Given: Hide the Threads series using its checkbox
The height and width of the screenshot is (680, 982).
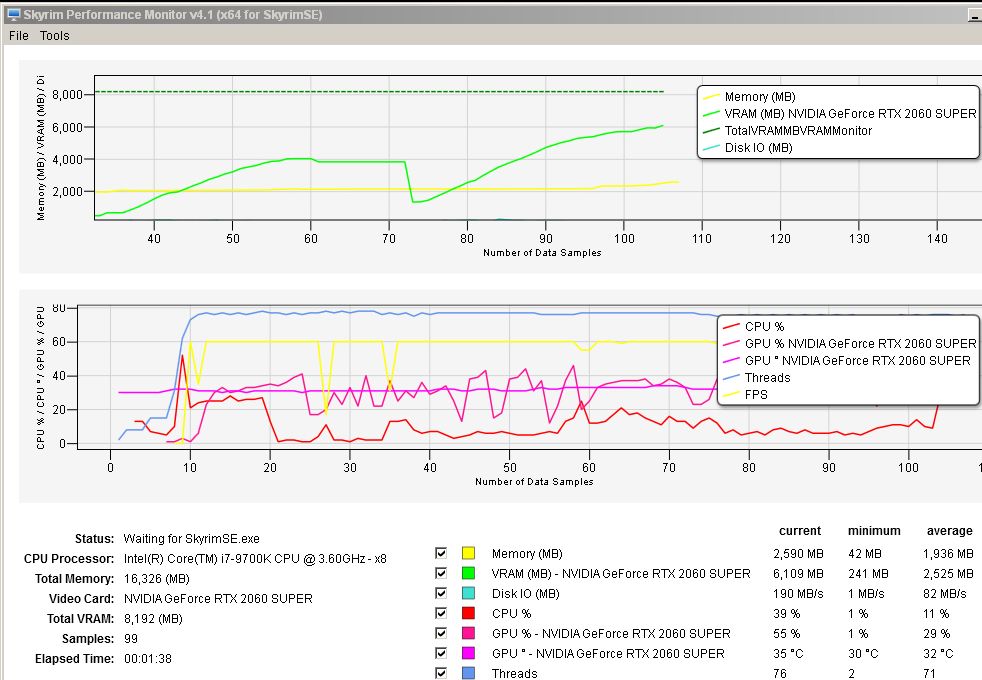Looking at the screenshot, I should pyautogui.click(x=441, y=673).
